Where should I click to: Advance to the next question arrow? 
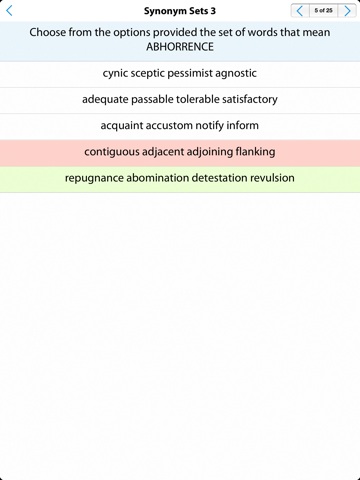click(x=347, y=11)
